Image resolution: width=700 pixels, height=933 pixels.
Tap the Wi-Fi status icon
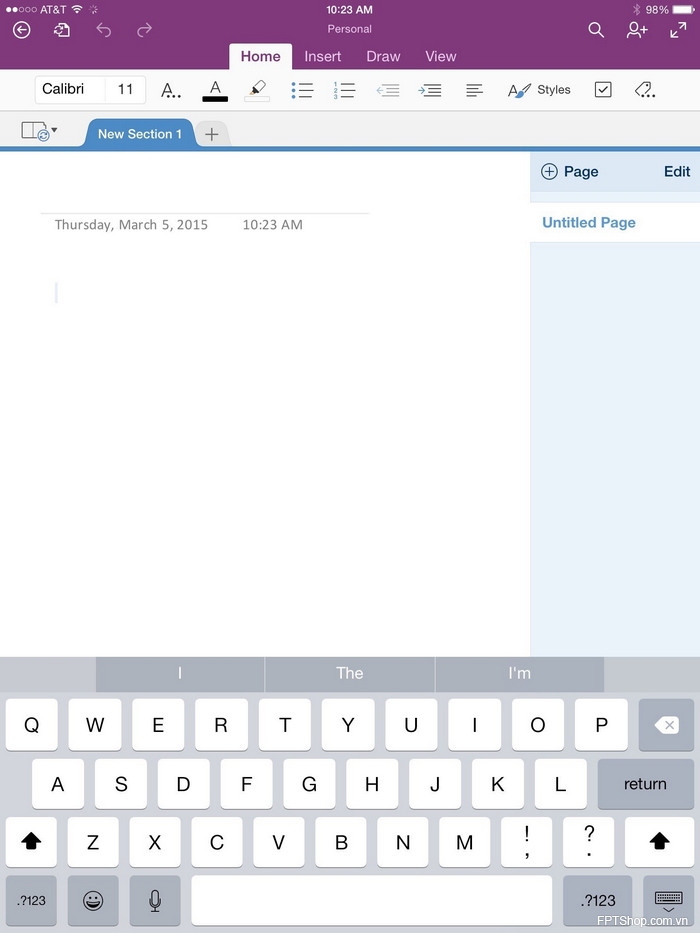(x=77, y=10)
